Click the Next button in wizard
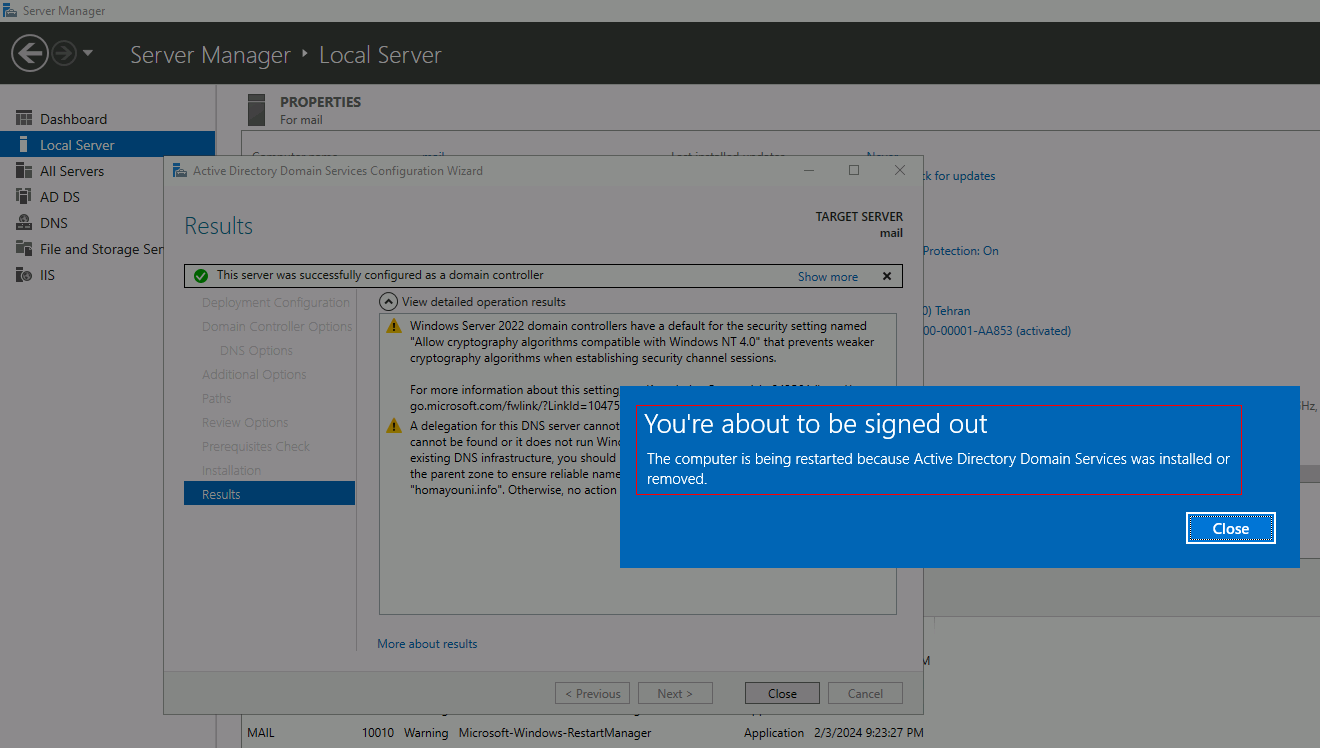This screenshot has width=1320, height=748. [675, 693]
